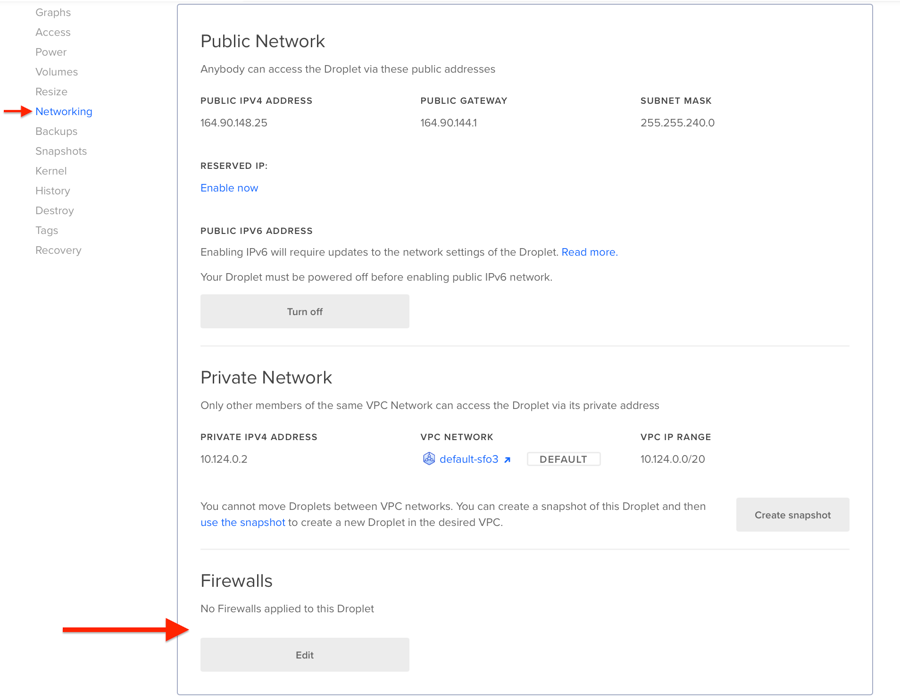
Task: Select Tags in the sidebar
Action: 47,230
